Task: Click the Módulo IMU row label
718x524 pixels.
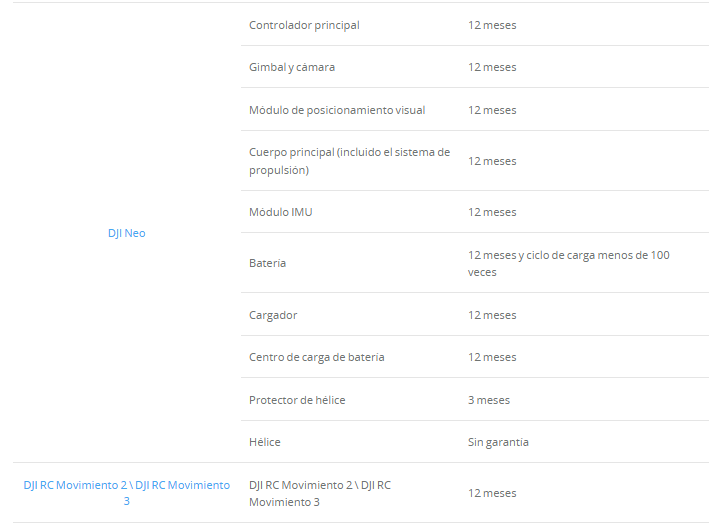Action: [281, 212]
